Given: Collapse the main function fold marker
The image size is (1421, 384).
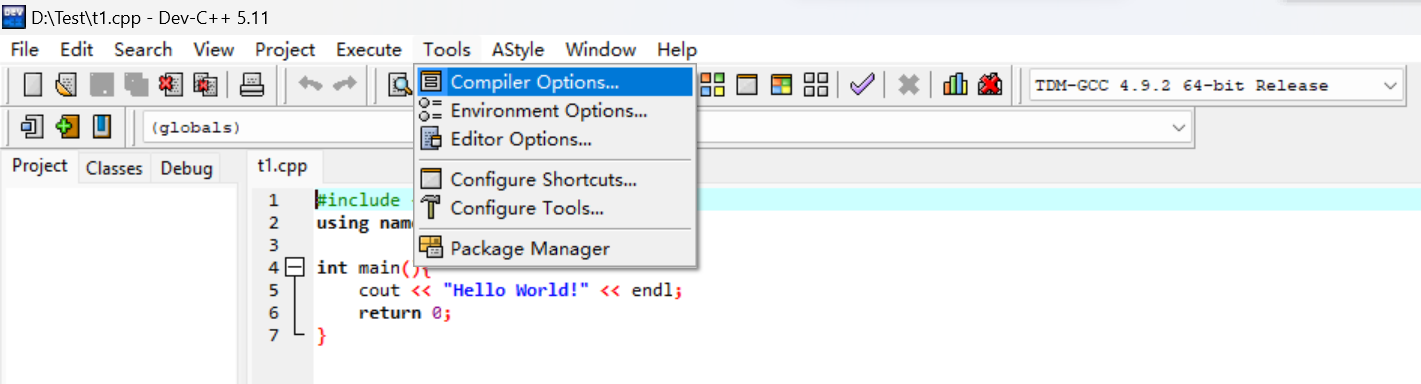Looking at the screenshot, I should click(x=294, y=267).
